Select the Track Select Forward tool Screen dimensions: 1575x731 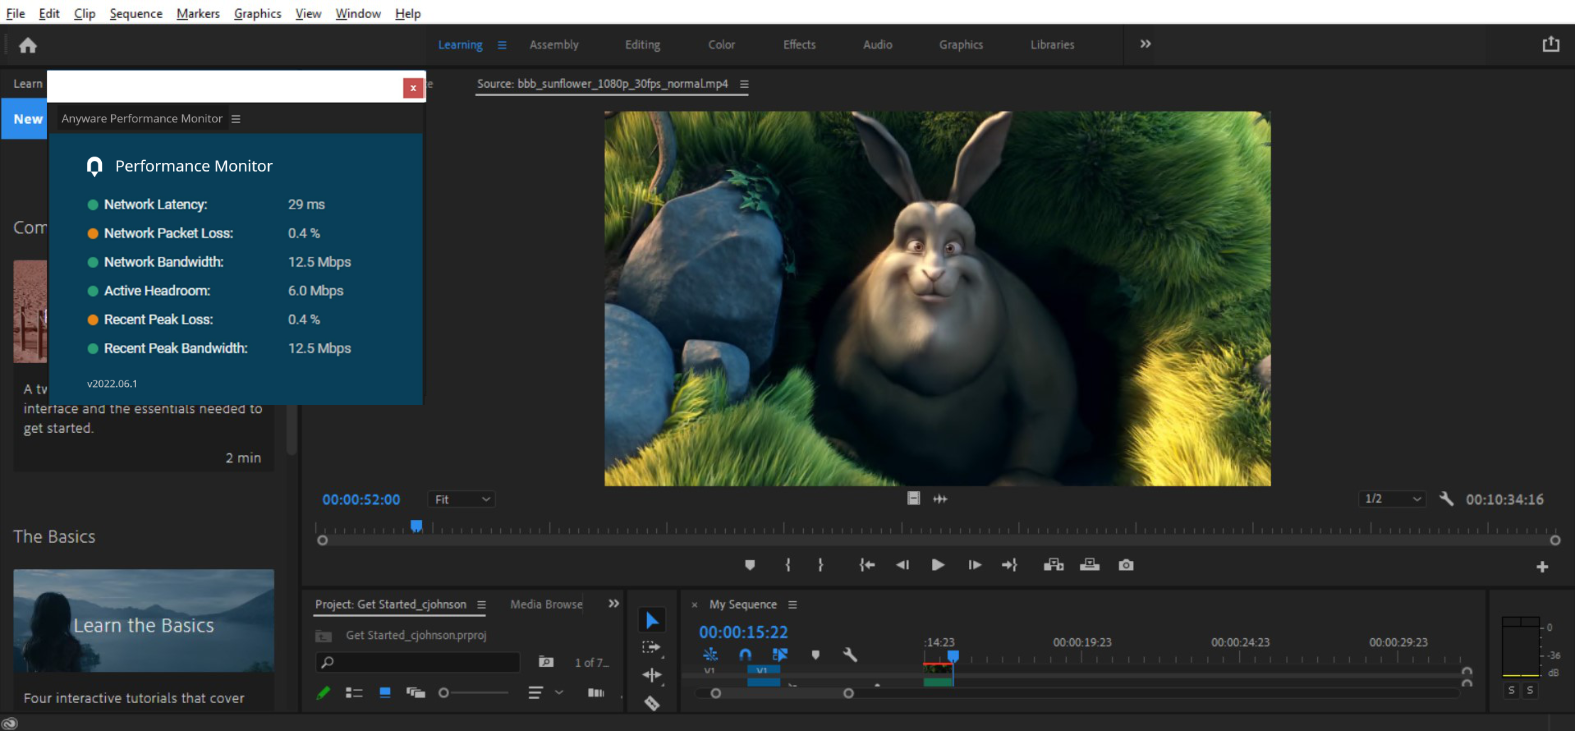point(652,647)
